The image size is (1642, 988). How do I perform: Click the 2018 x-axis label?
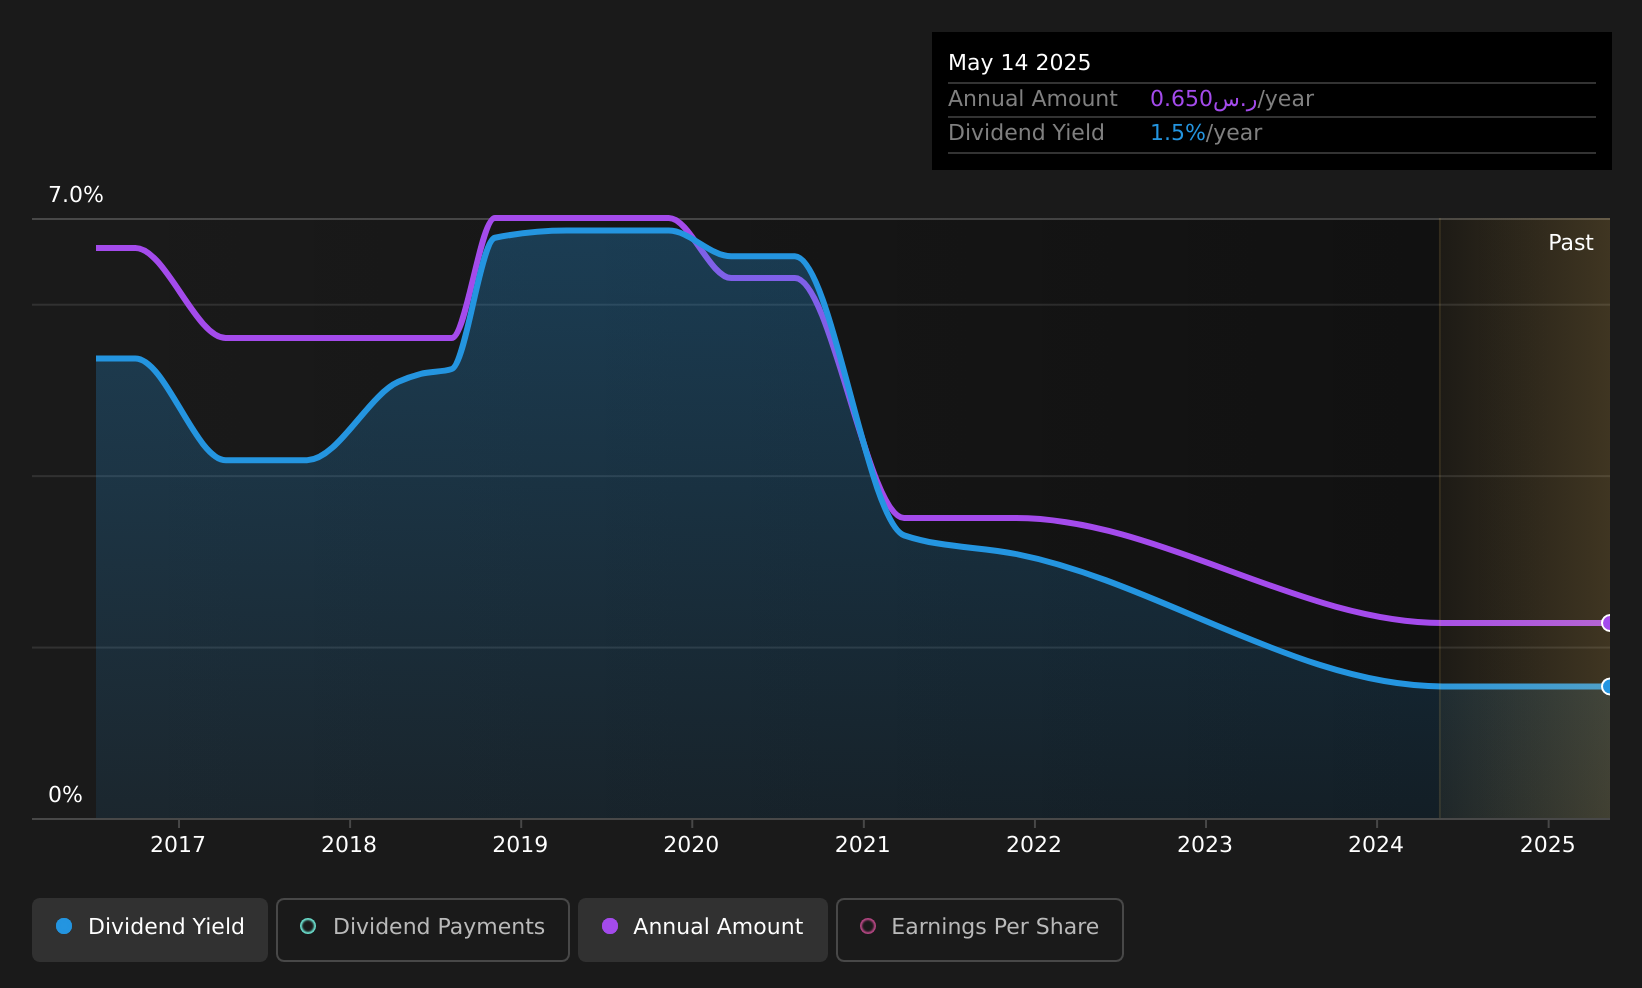349,845
